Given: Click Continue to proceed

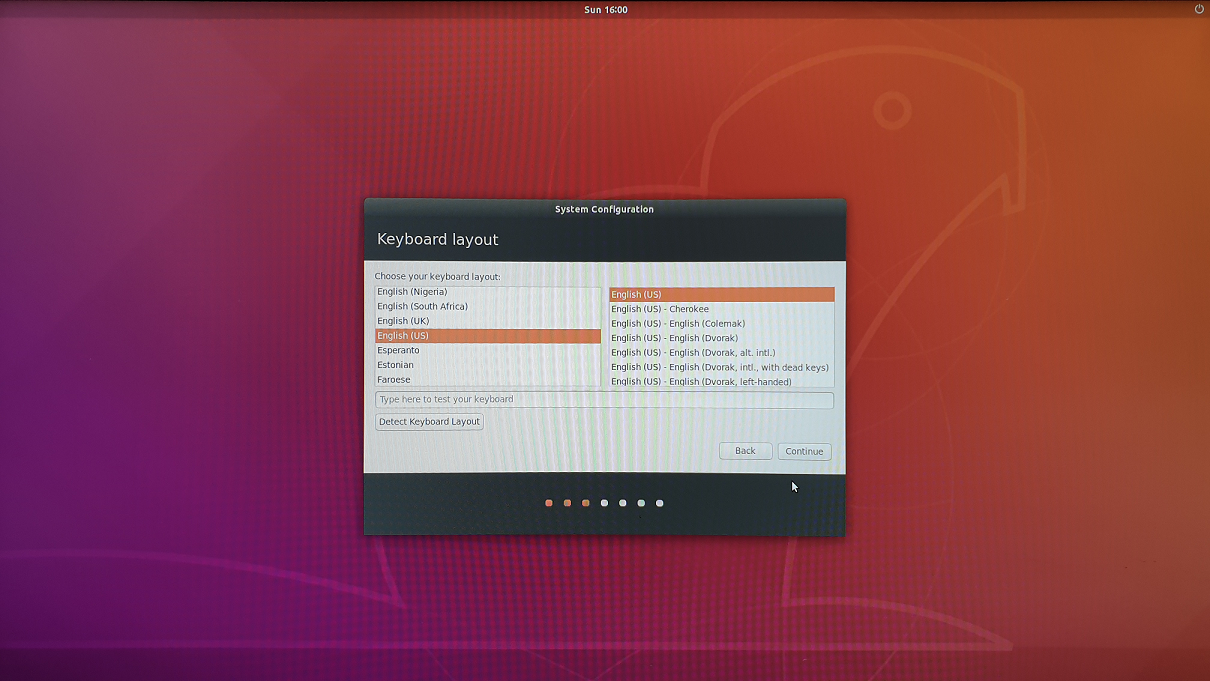Looking at the screenshot, I should (x=804, y=451).
